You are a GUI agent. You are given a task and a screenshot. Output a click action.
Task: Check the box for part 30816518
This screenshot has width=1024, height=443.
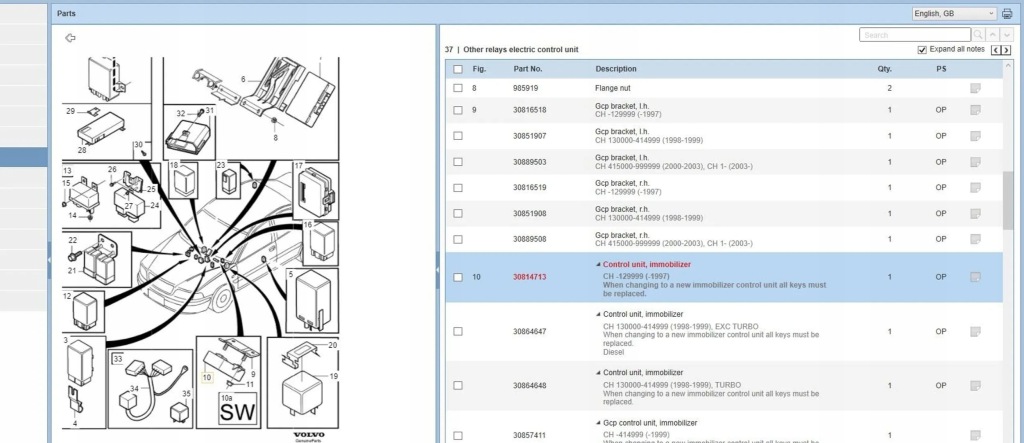[x=458, y=110]
